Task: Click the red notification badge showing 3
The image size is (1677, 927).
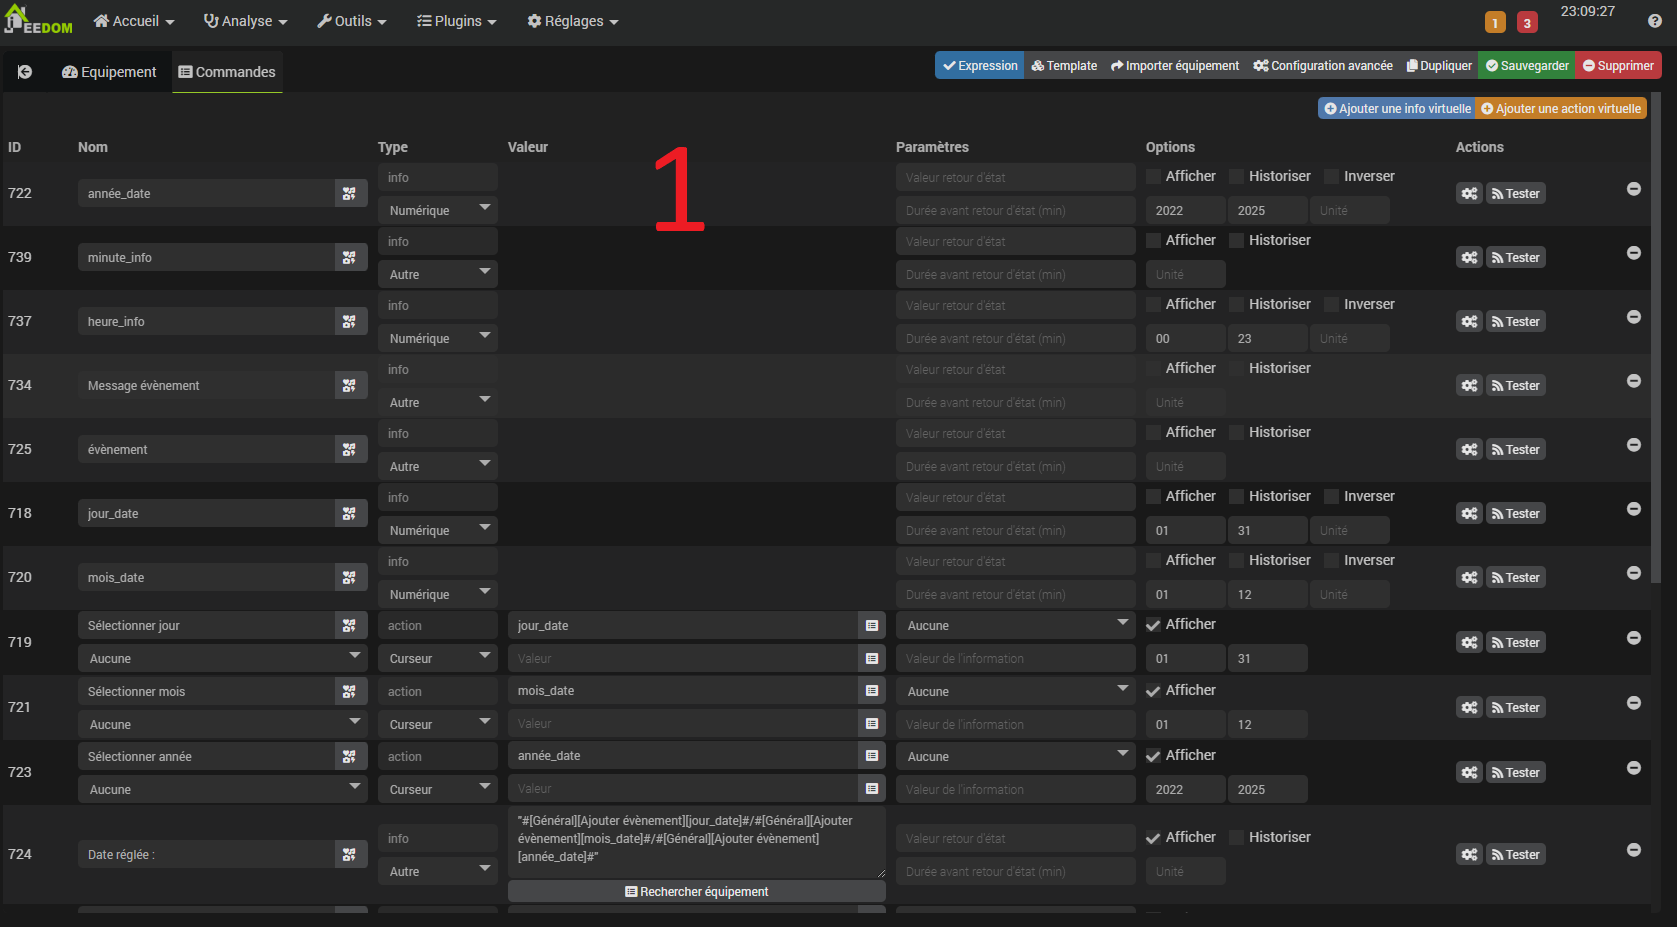Action: [1527, 23]
